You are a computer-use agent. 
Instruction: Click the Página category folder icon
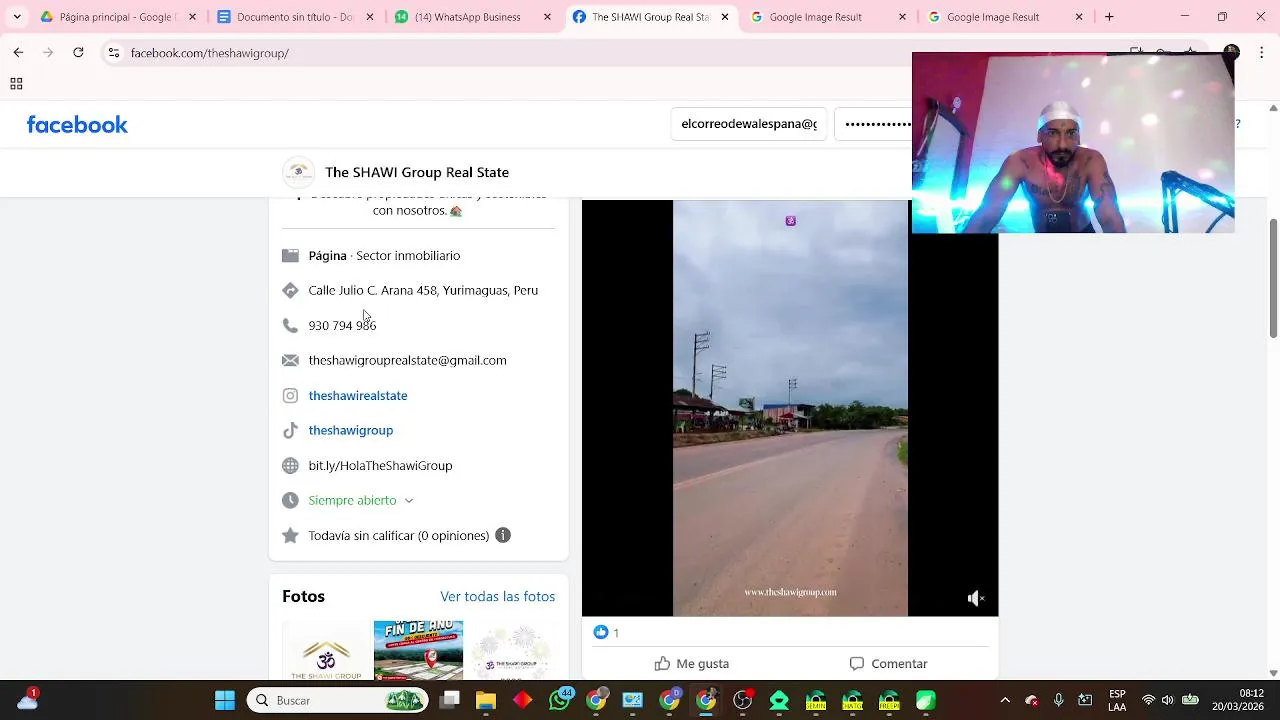[290, 256]
